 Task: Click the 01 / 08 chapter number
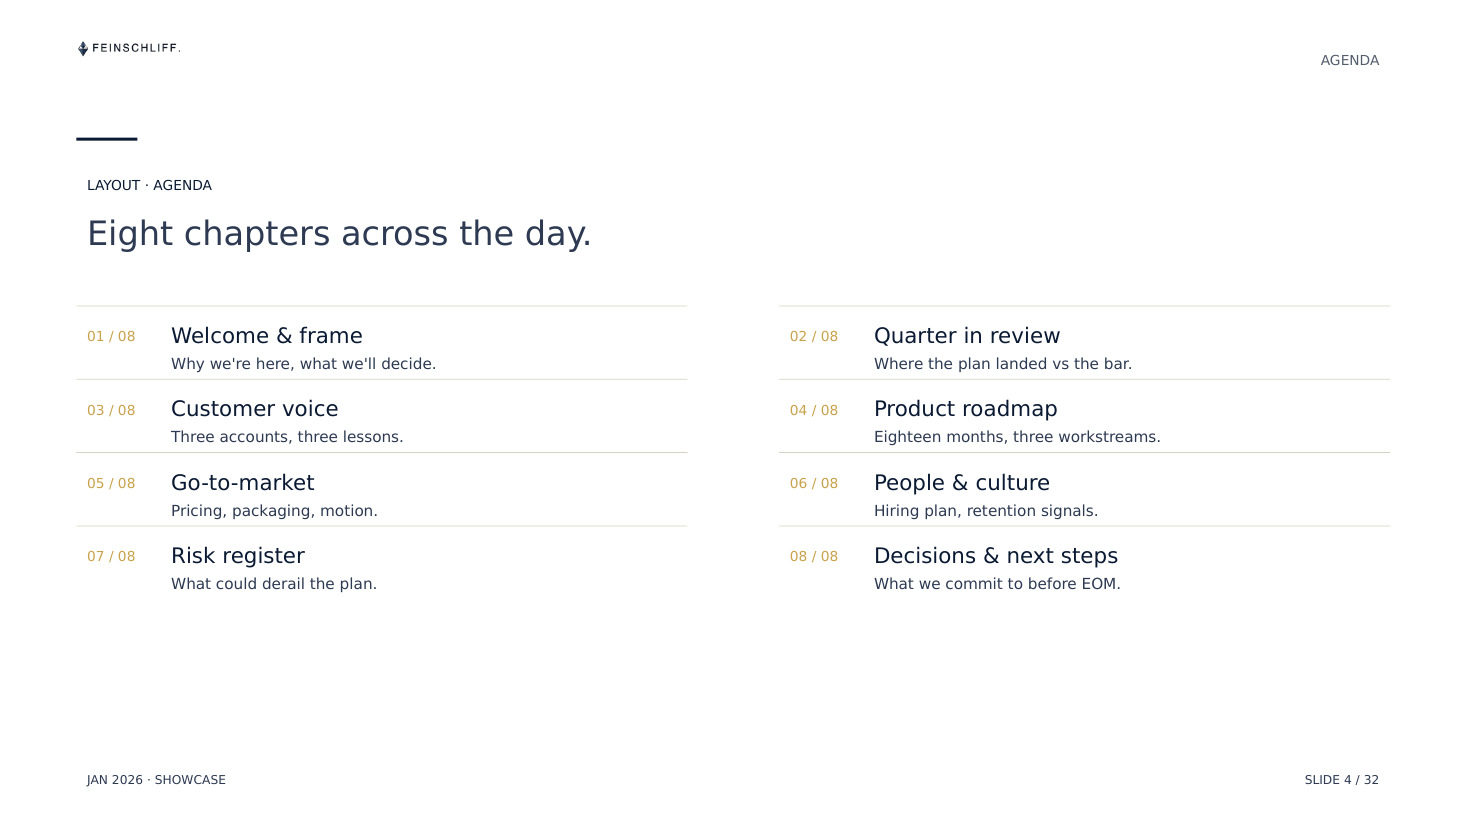pos(111,336)
